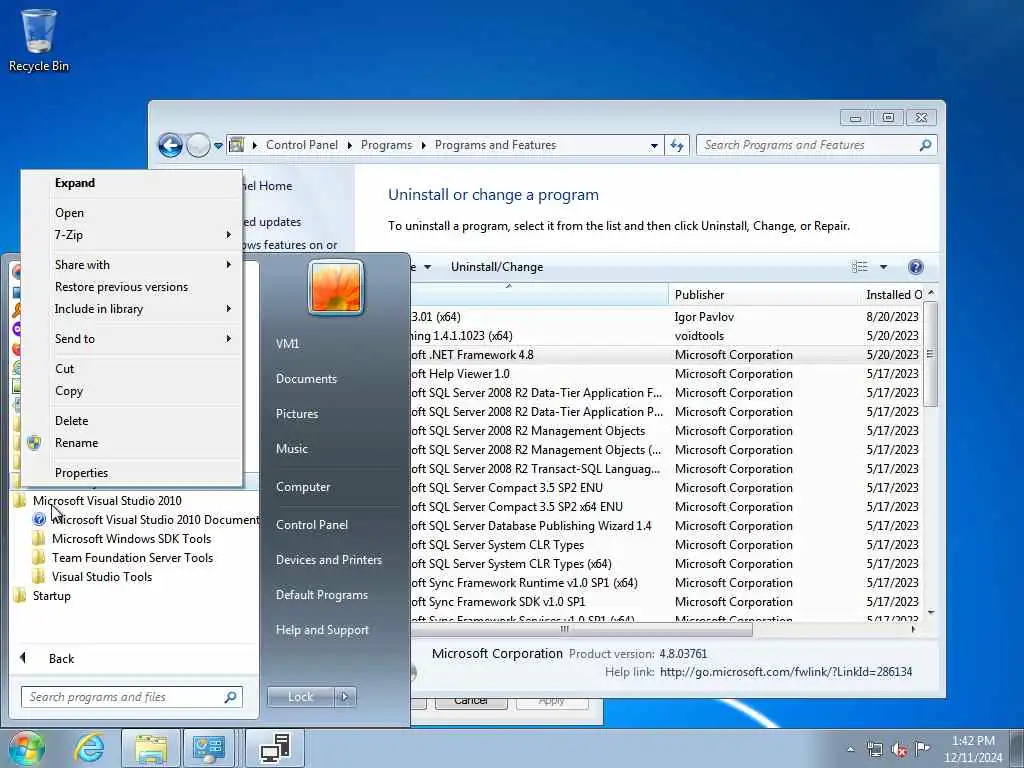Image resolution: width=1024 pixels, height=768 pixels.
Task: Click the Uninstall/Change button
Action: point(496,266)
